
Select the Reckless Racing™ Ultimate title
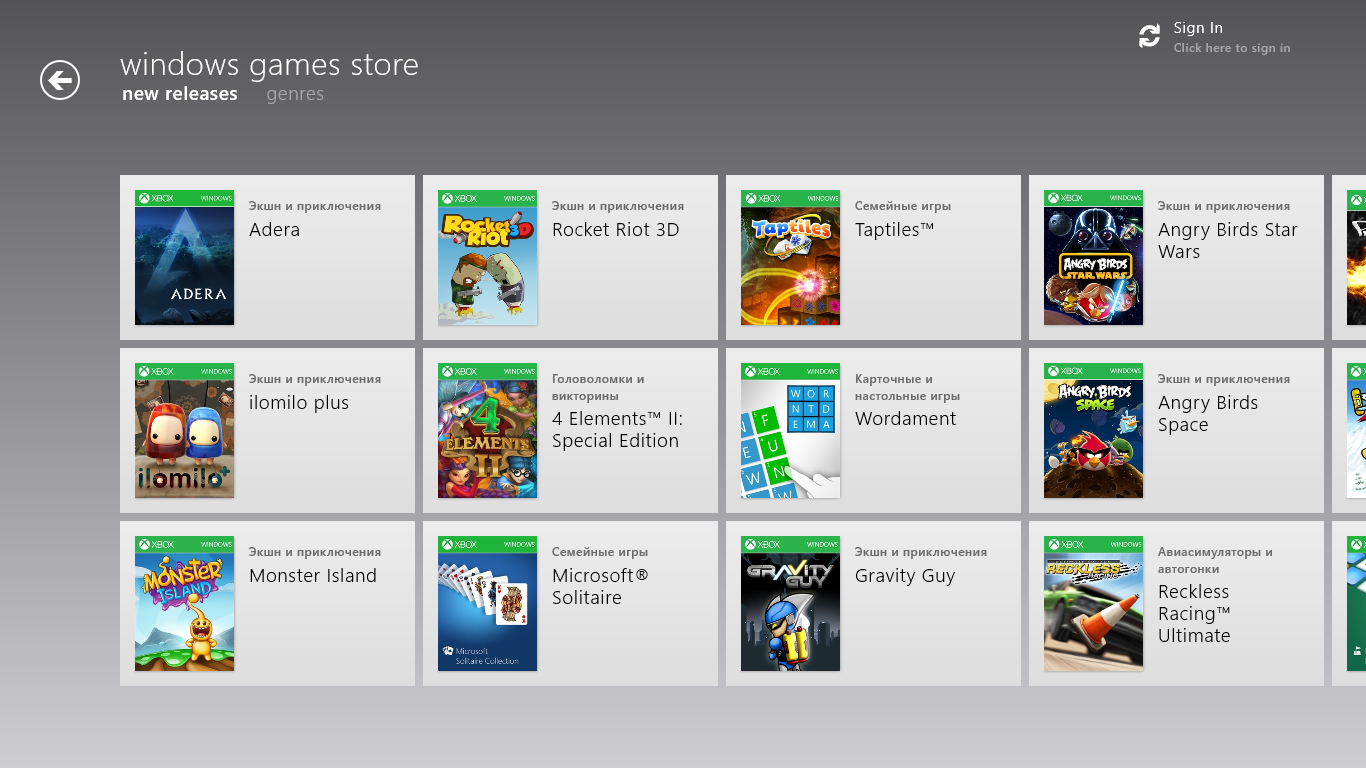1194,614
